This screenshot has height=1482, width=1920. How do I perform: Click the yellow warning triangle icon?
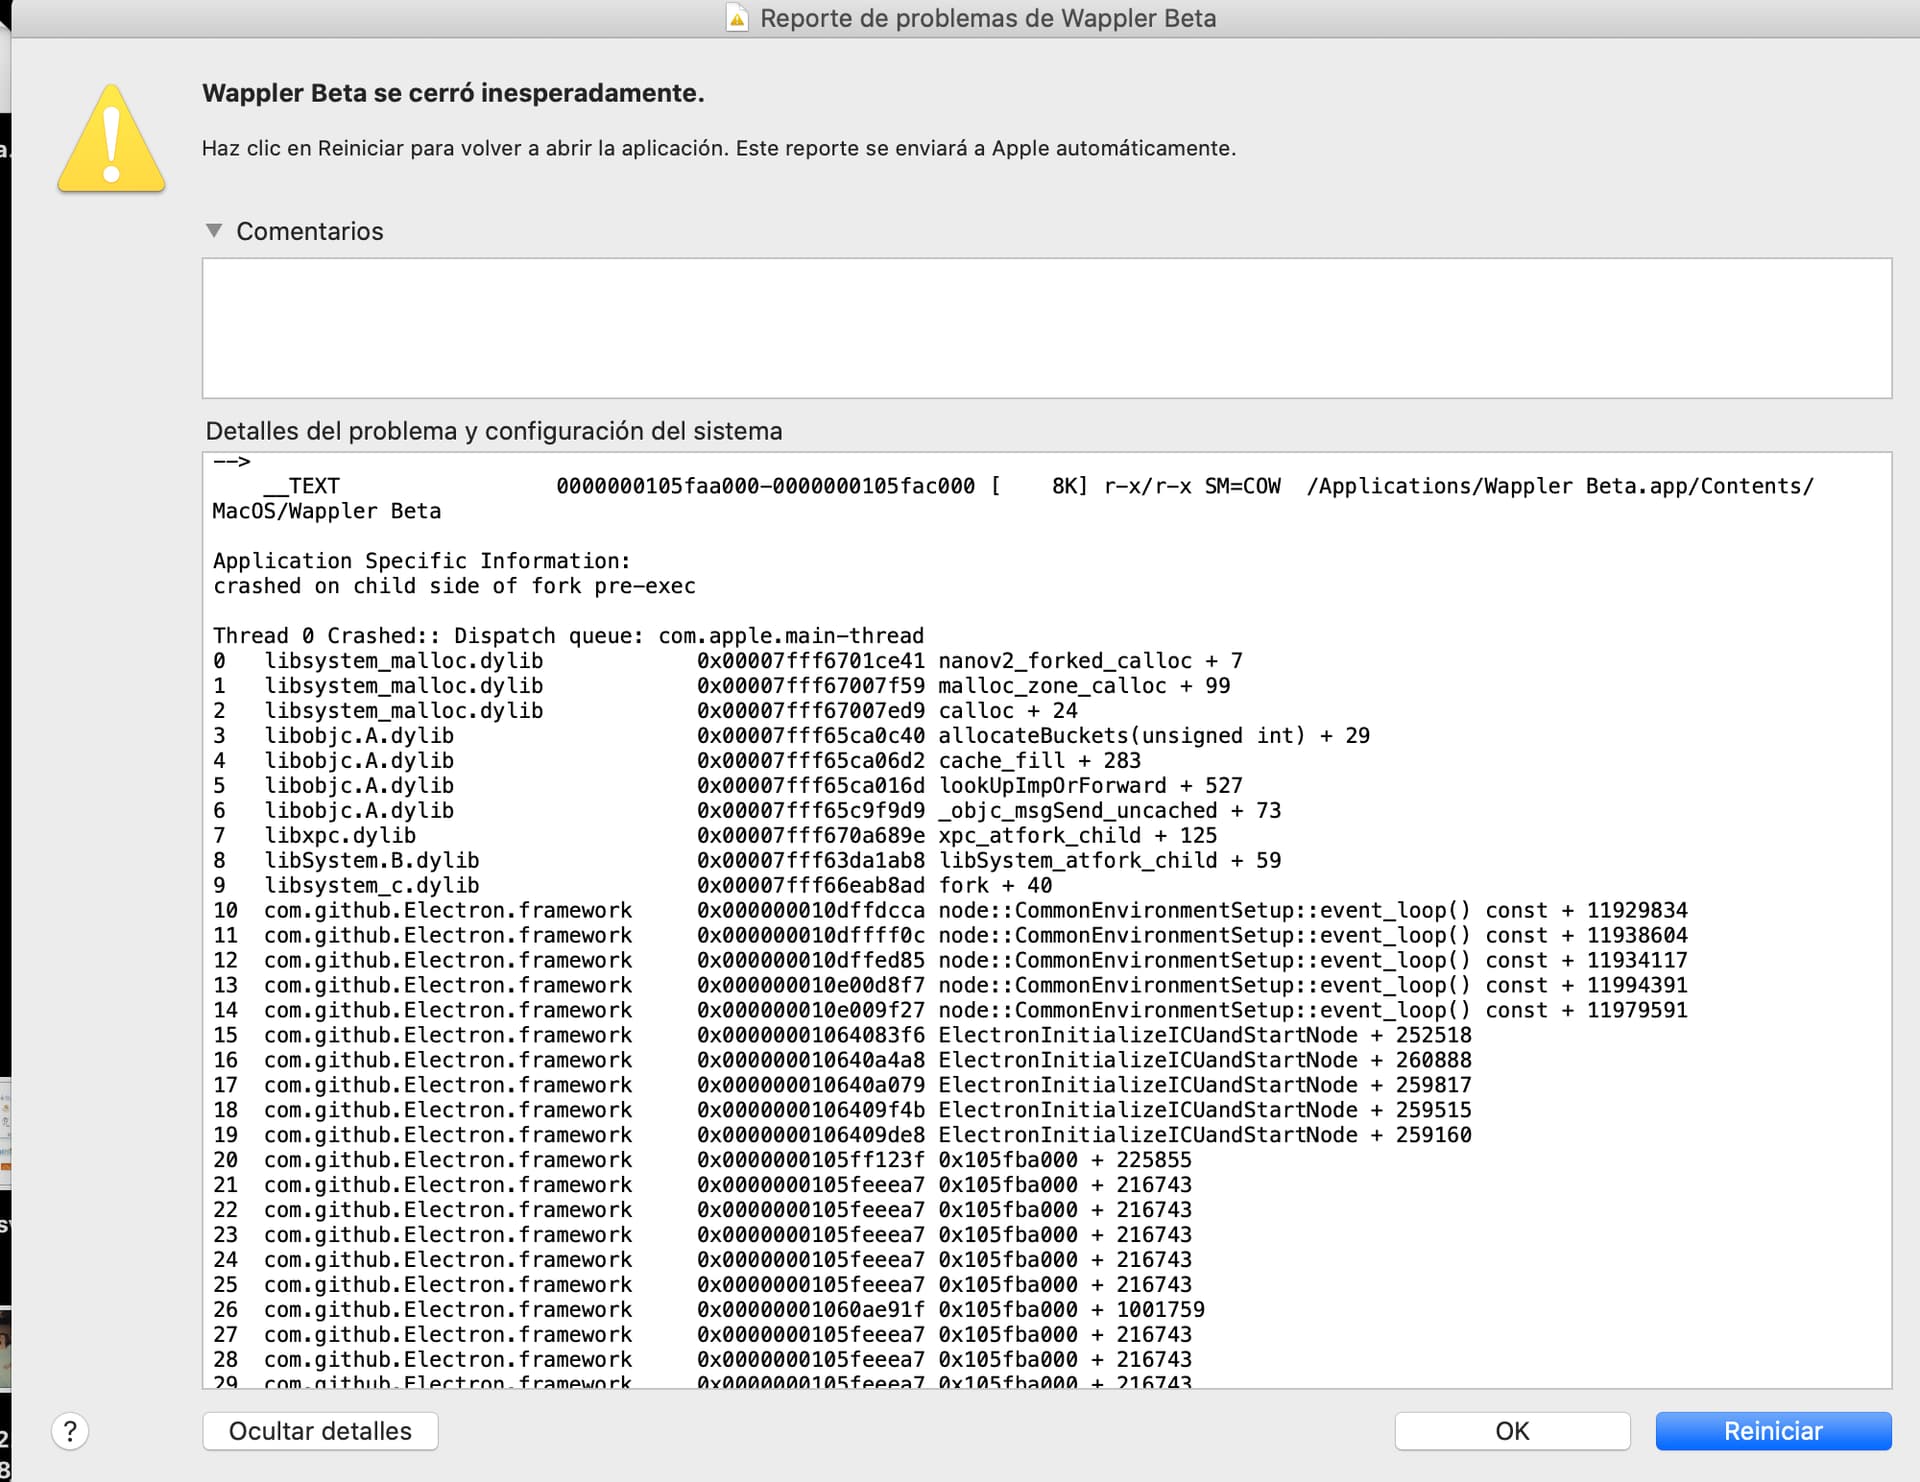pyautogui.click(x=111, y=140)
